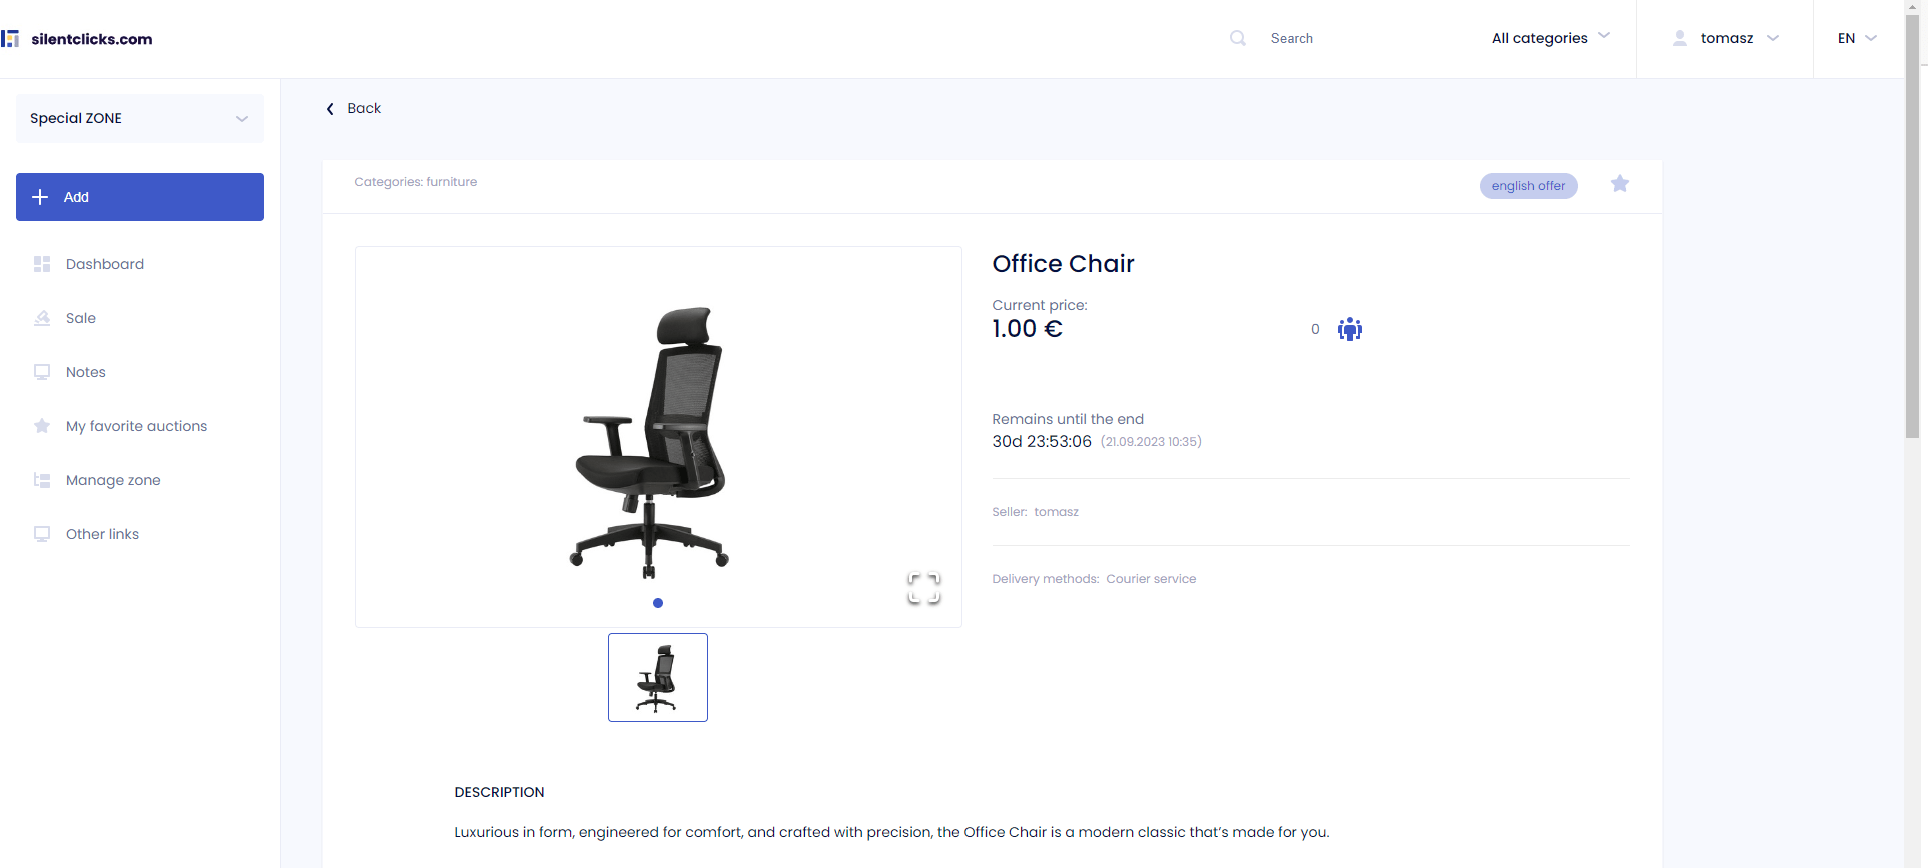This screenshot has width=1928, height=868.
Task: Expand the Special ZONE dropdown
Action: pos(140,118)
